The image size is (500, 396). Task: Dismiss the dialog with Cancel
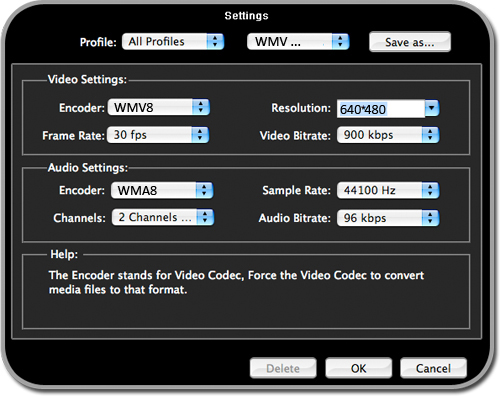[433, 368]
